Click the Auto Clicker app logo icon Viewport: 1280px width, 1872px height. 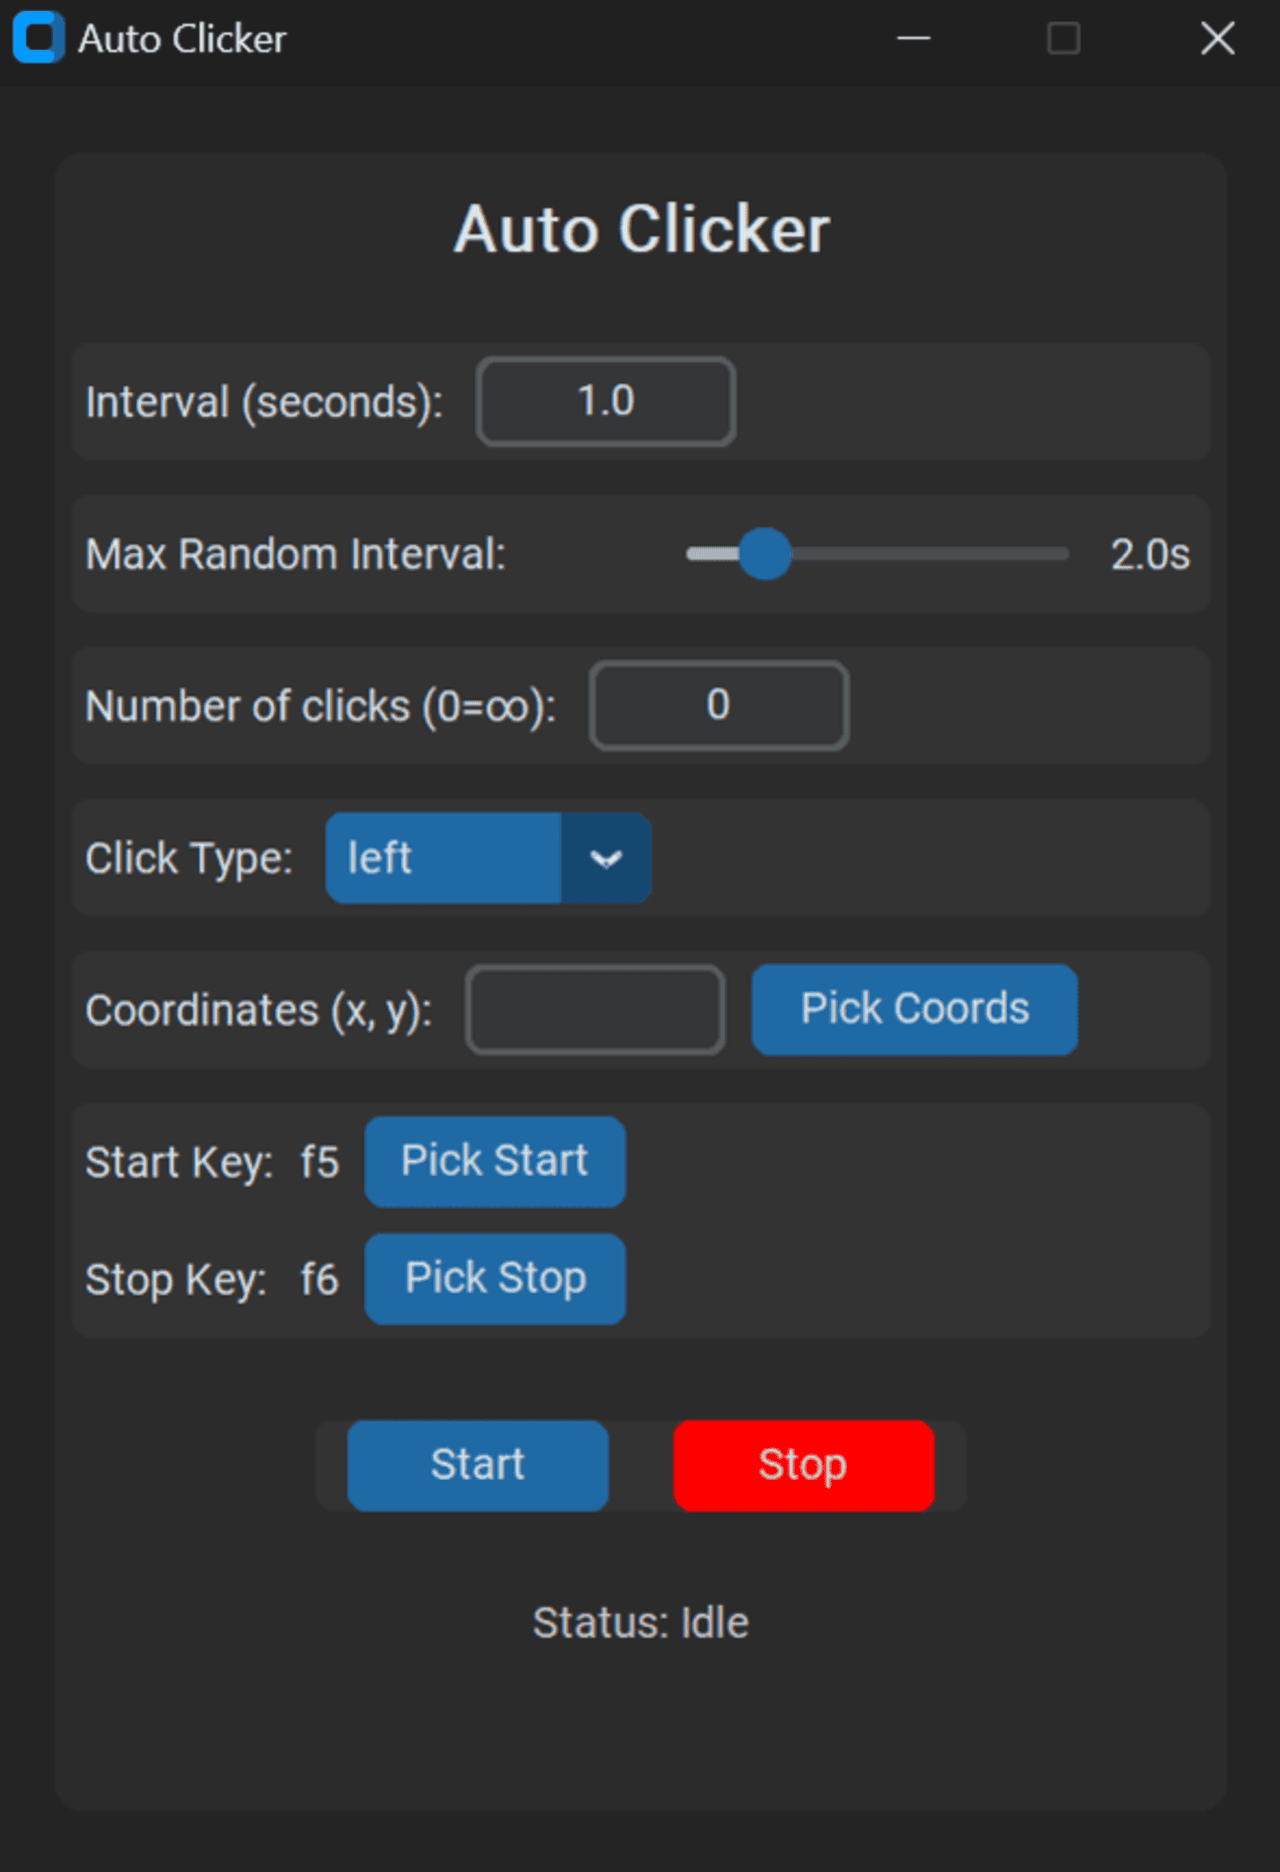(37, 39)
